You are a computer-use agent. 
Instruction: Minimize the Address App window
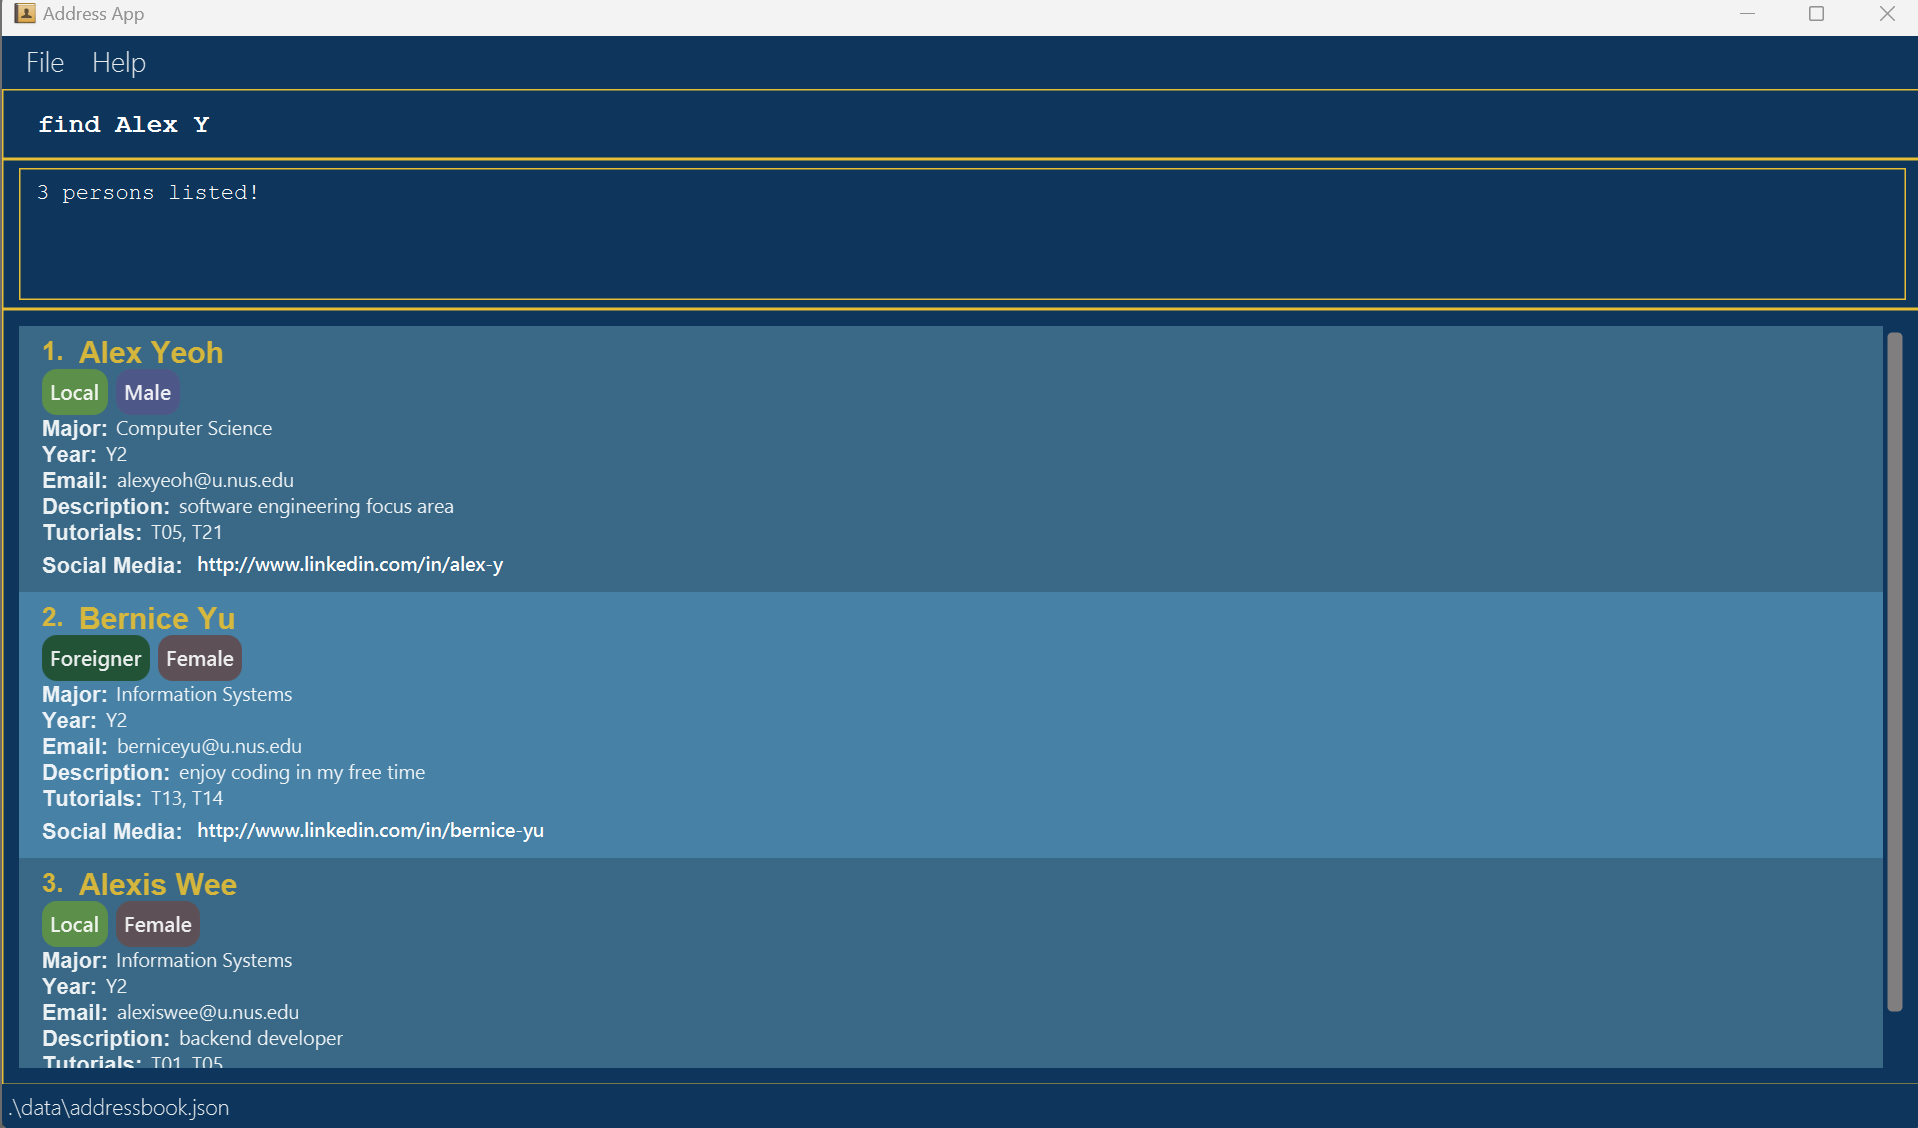tap(1747, 14)
